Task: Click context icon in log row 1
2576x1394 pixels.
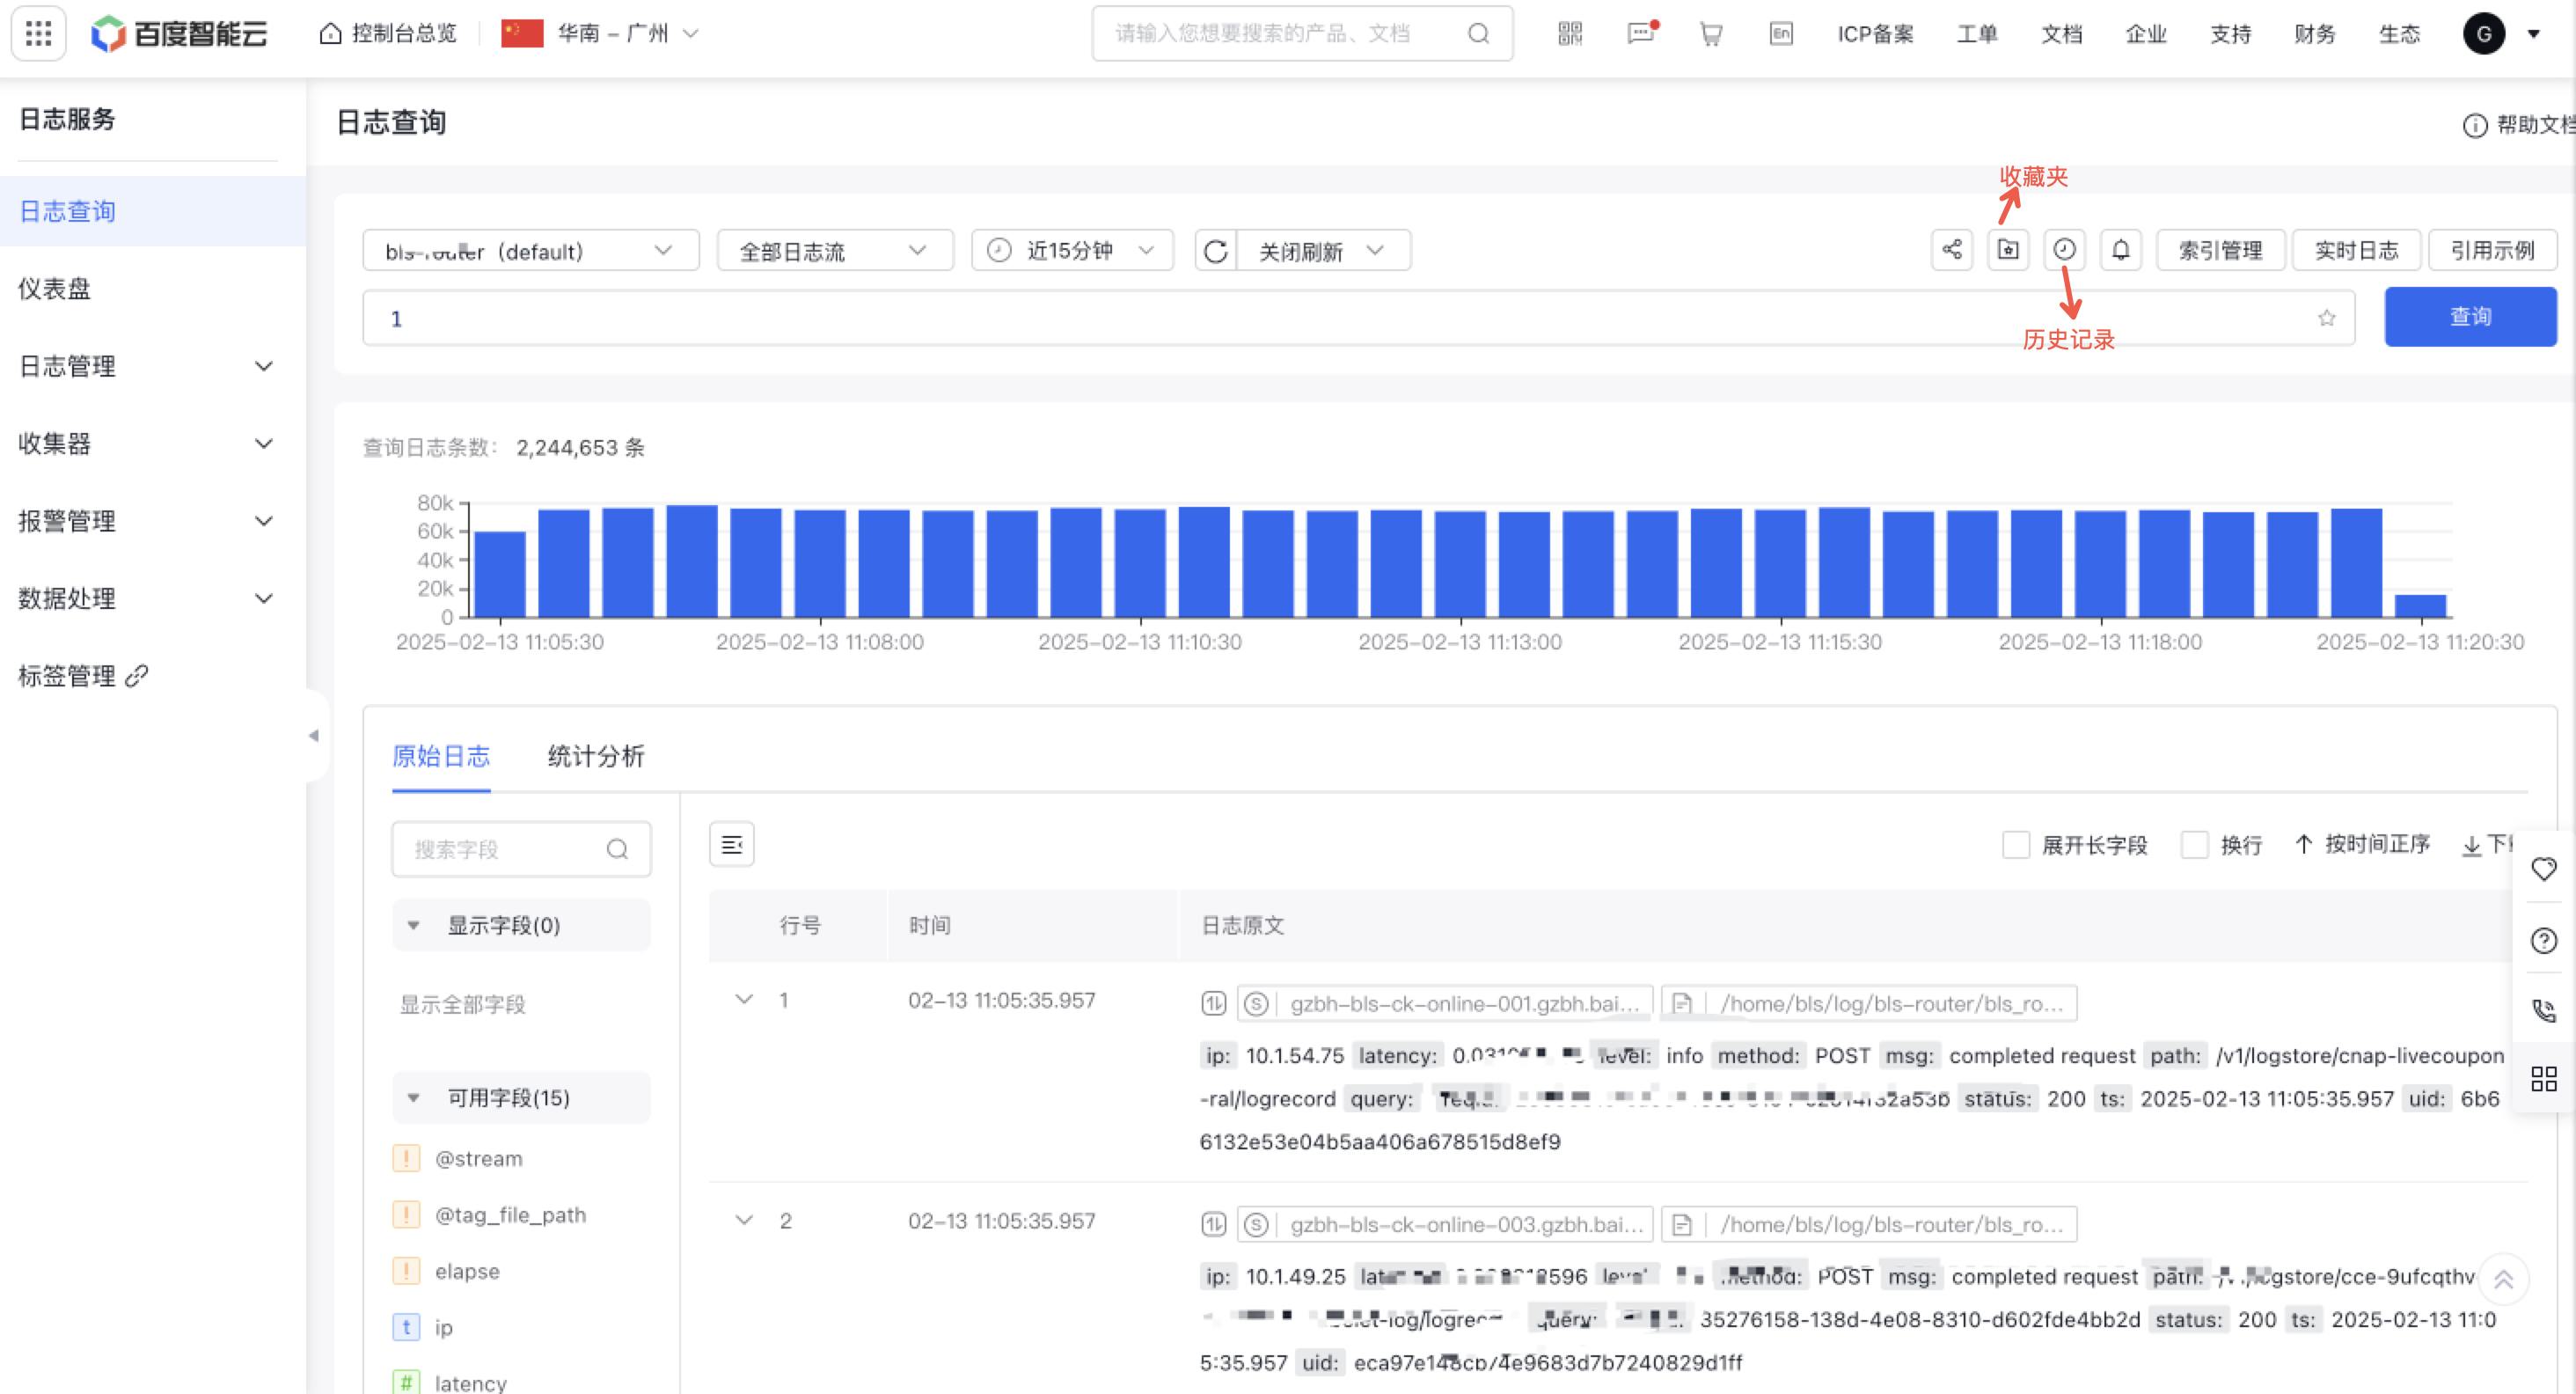Action: (x=1213, y=1003)
